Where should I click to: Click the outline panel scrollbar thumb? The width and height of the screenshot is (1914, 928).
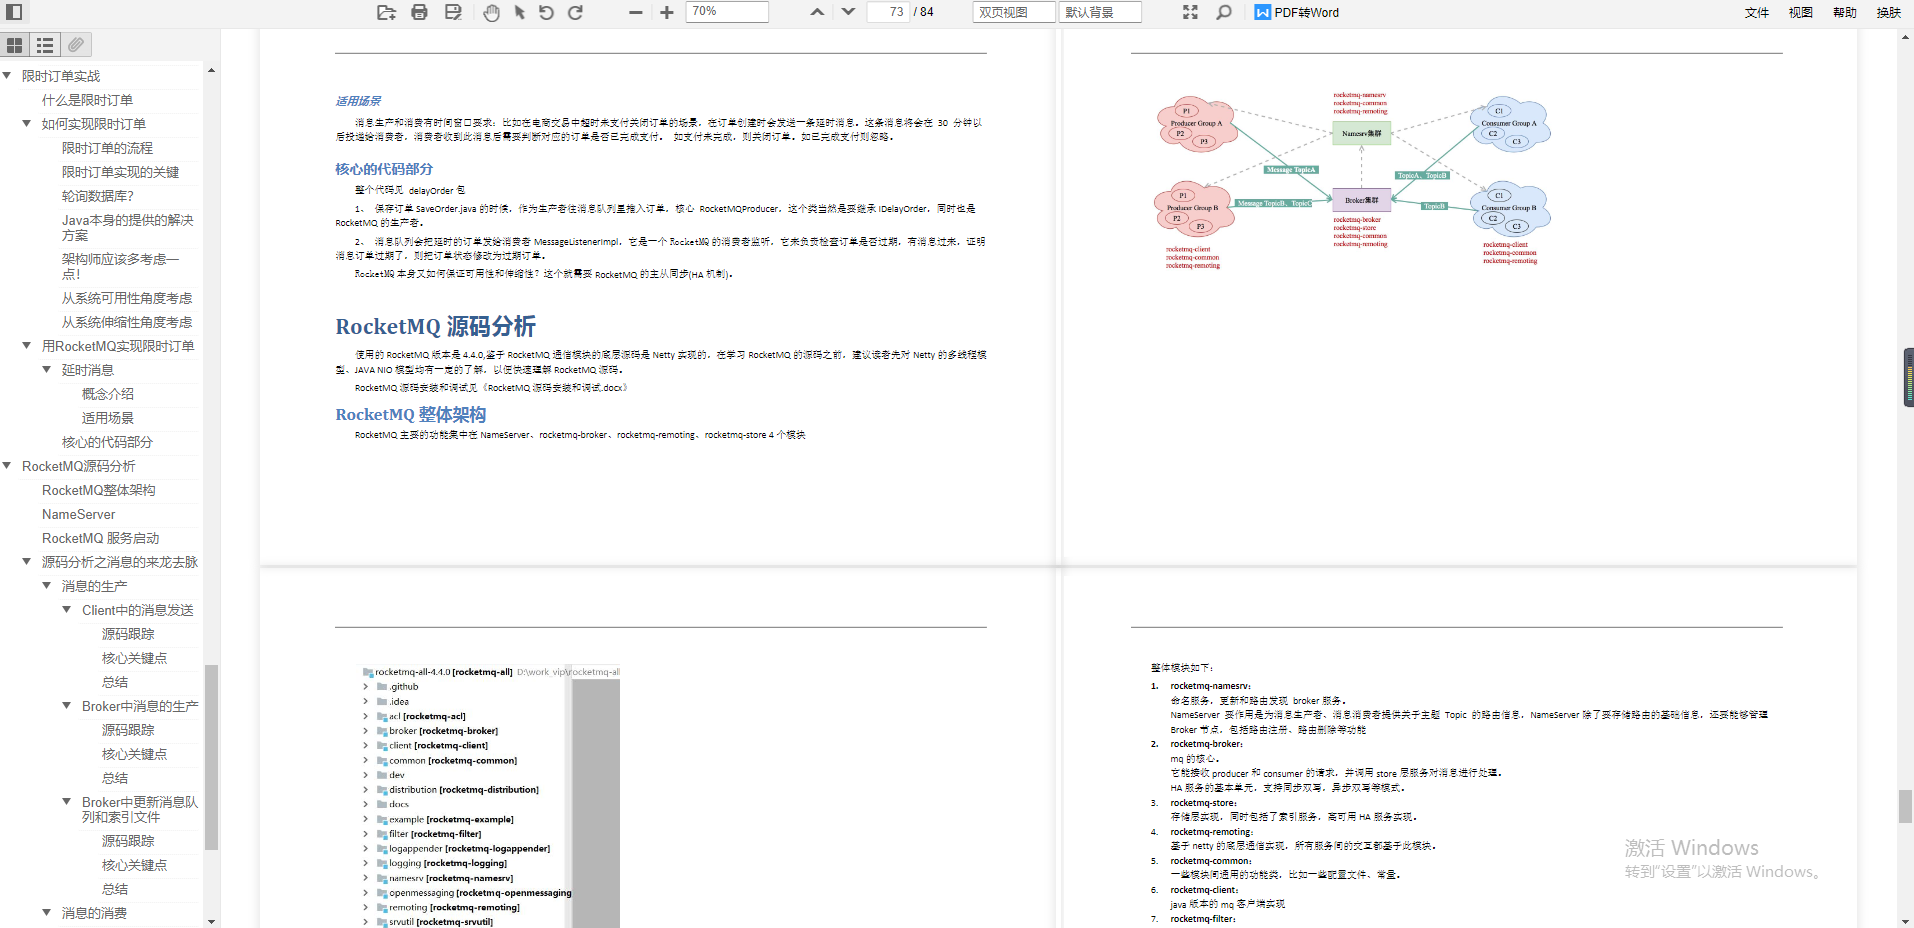click(211, 757)
